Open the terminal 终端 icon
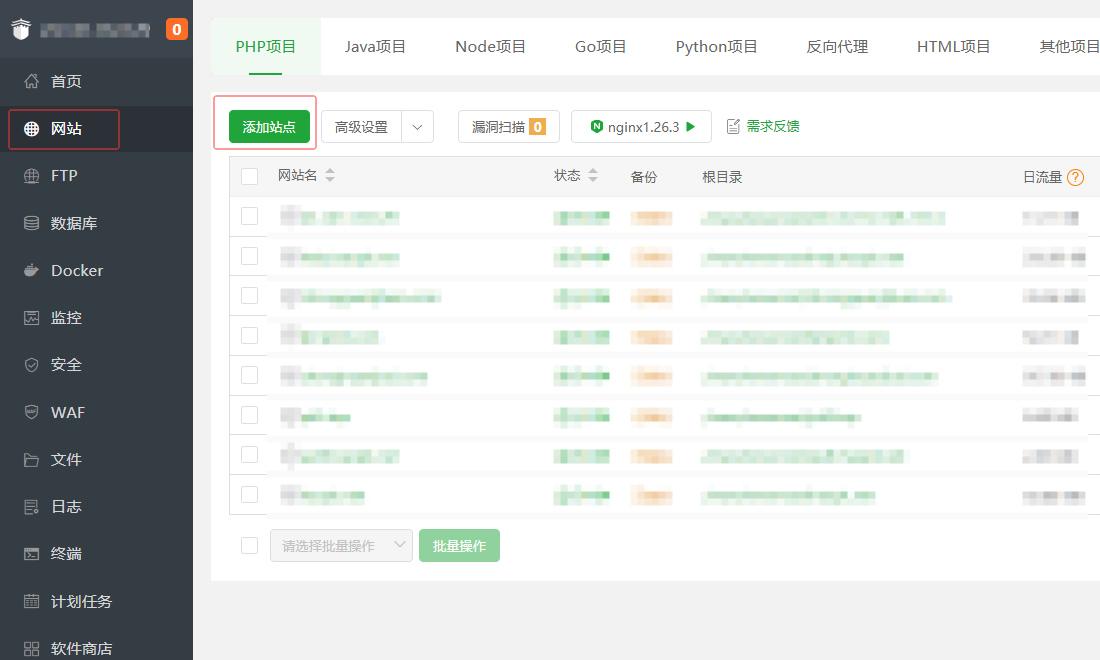The height and width of the screenshot is (660, 1100). 32,554
